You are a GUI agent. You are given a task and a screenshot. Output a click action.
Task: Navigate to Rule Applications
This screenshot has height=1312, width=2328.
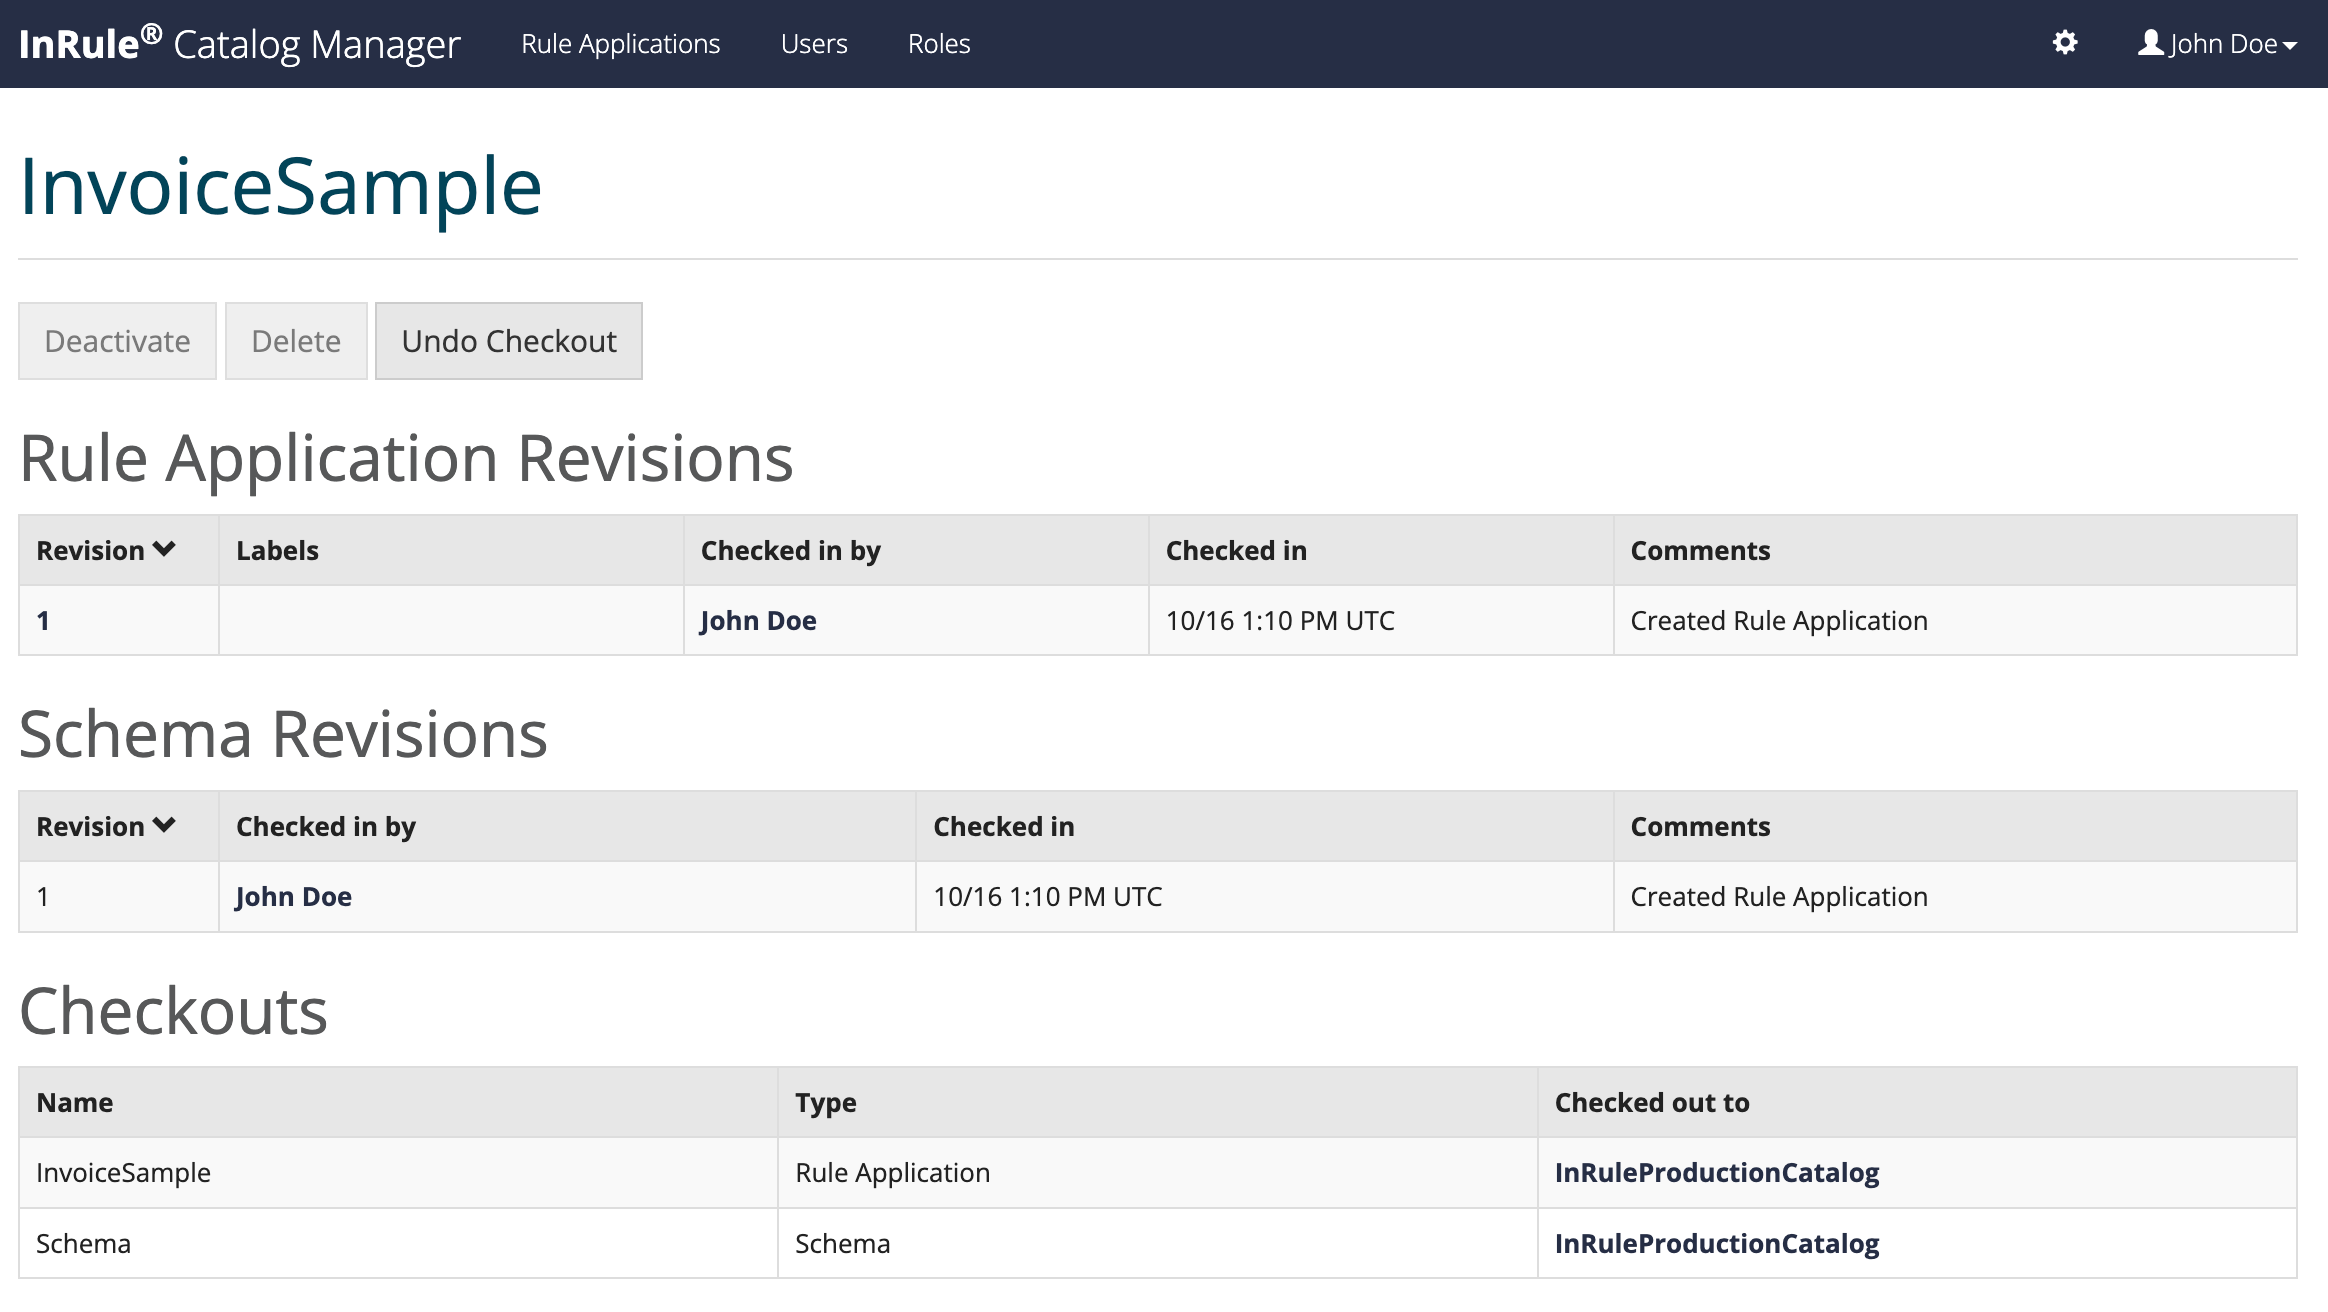(621, 43)
